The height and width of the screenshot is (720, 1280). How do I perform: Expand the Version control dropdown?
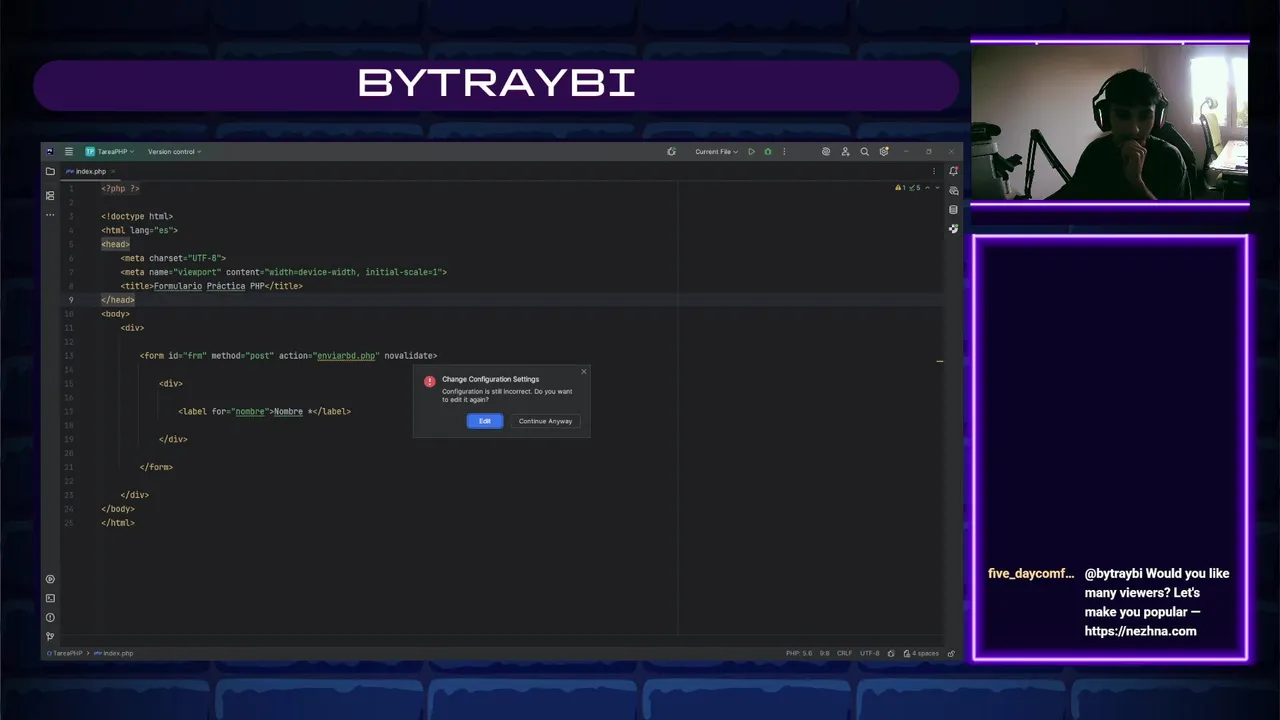click(174, 152)
